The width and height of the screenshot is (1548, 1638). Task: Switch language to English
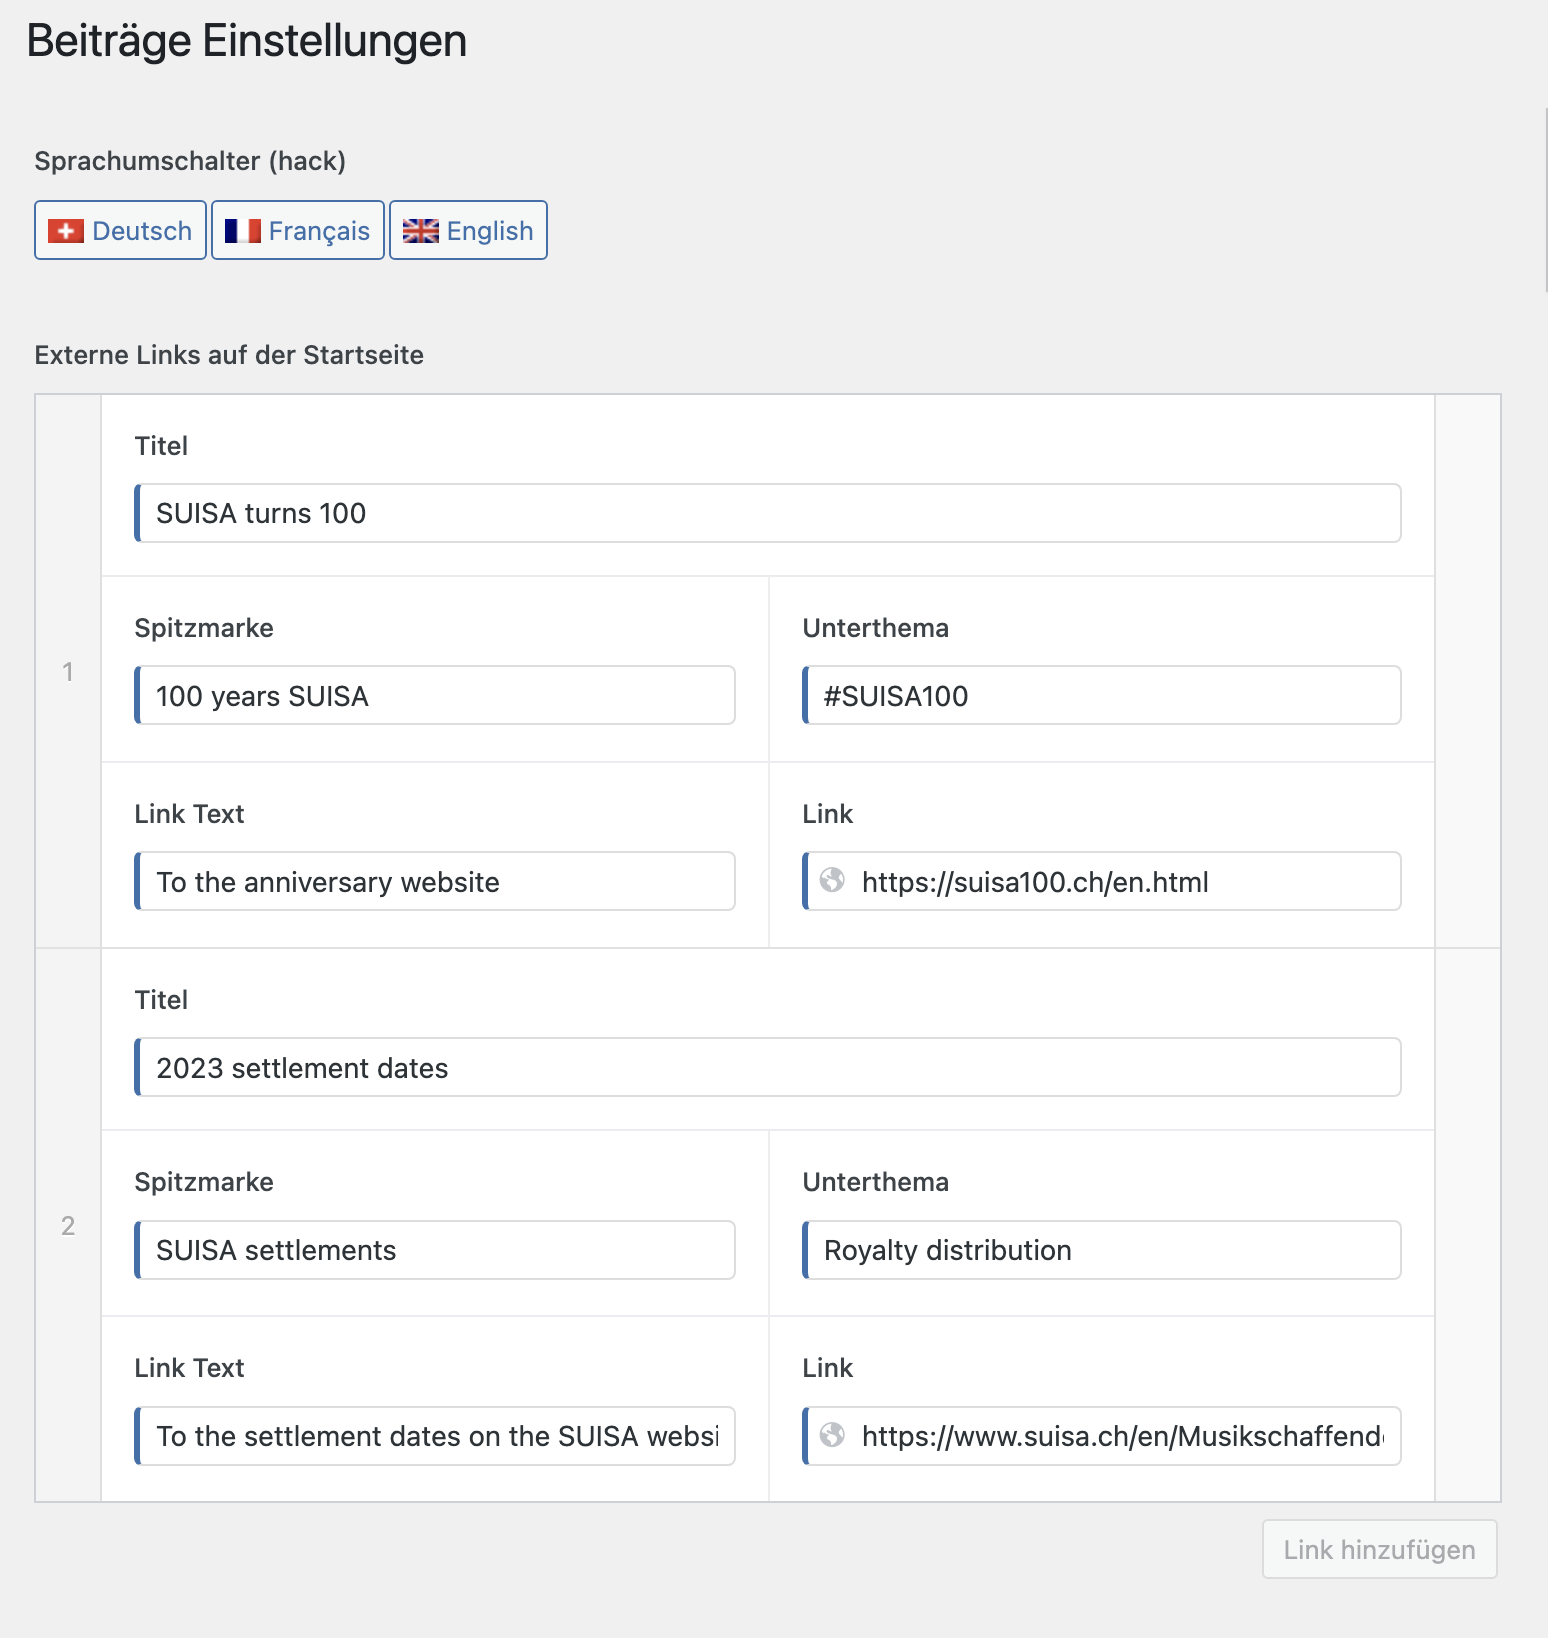(x=467, y=230)
